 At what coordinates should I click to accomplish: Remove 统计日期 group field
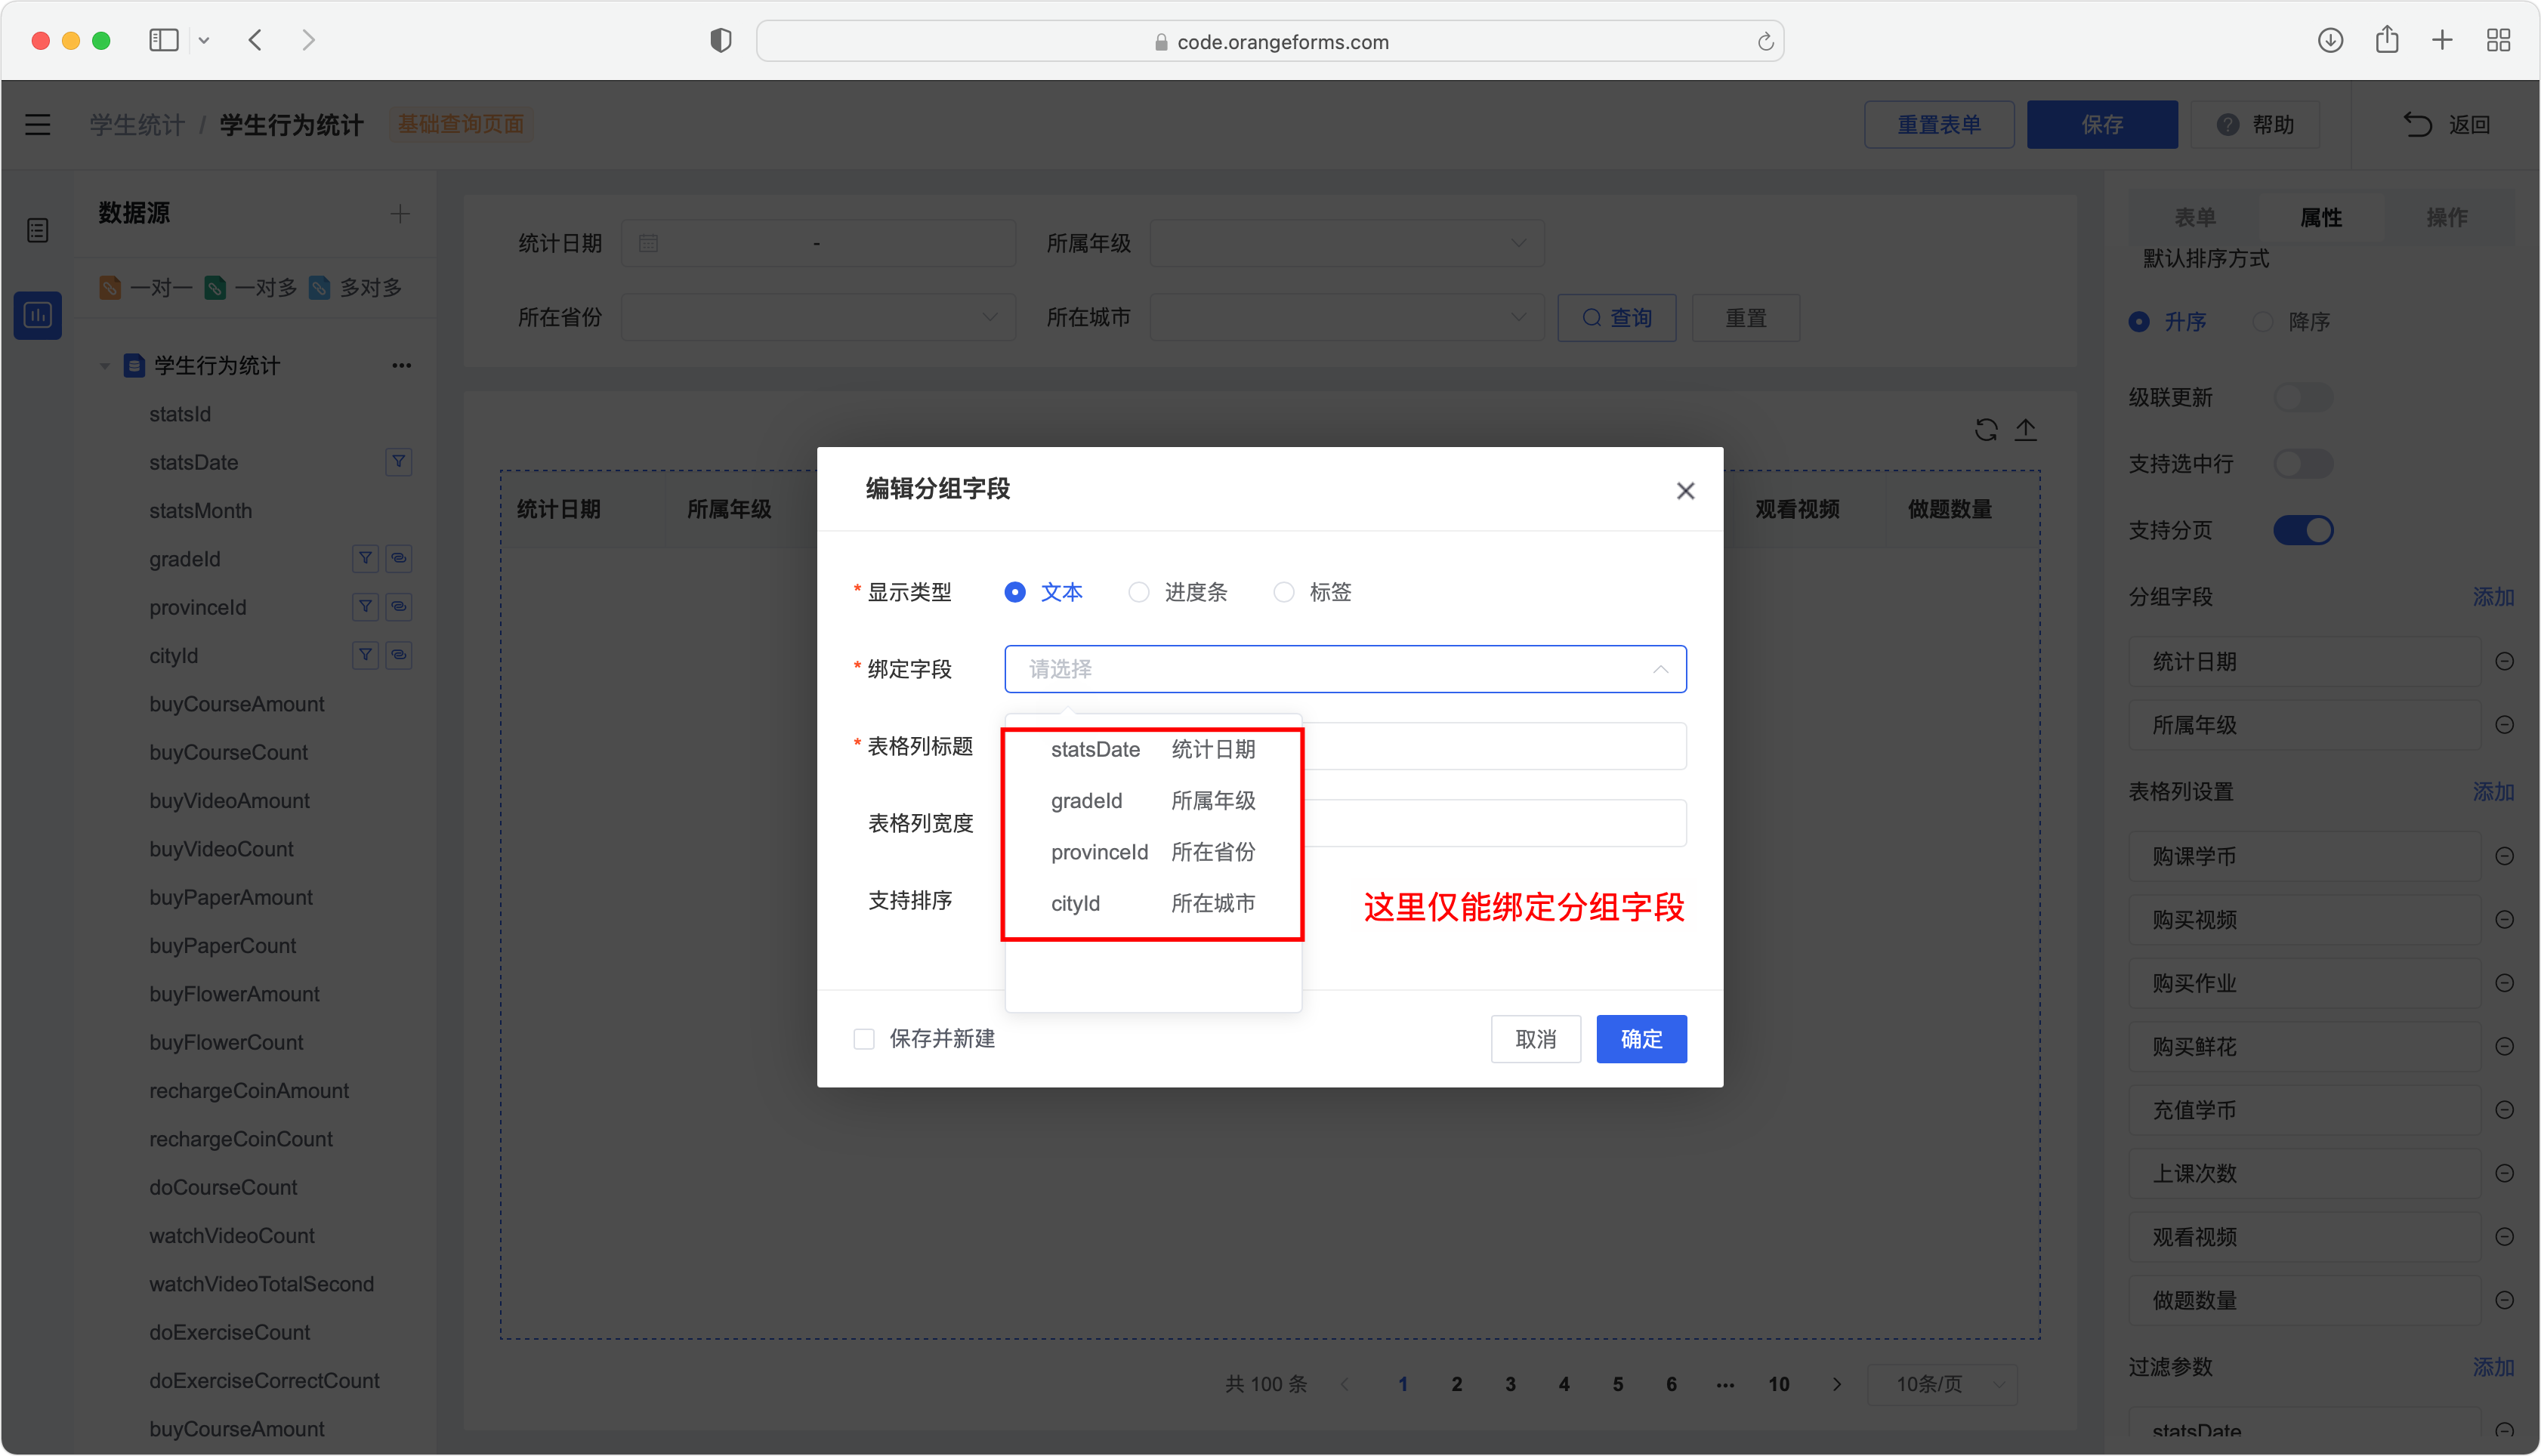[x=2504, y=662]
